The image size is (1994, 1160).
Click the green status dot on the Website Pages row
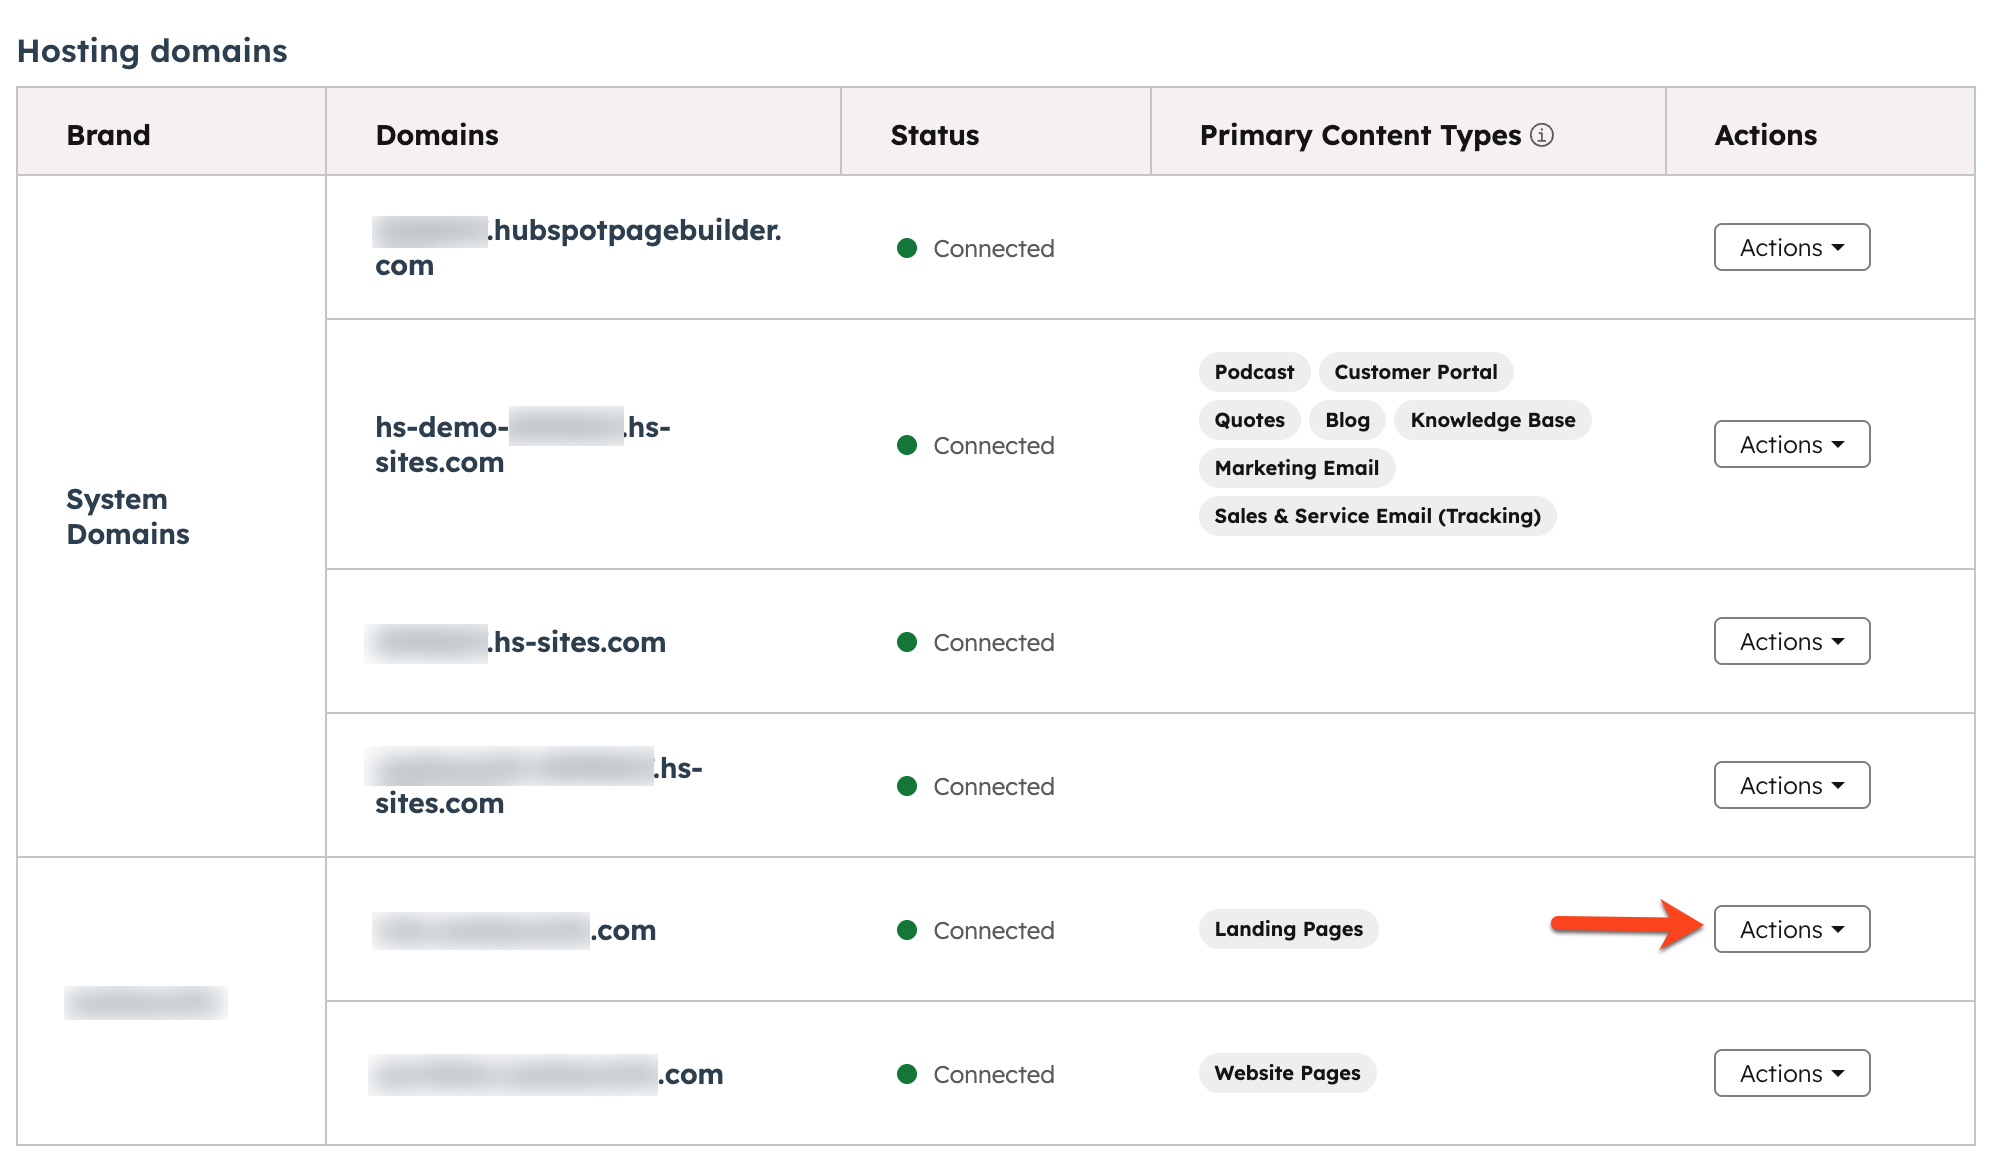(x=908, y=1074)
